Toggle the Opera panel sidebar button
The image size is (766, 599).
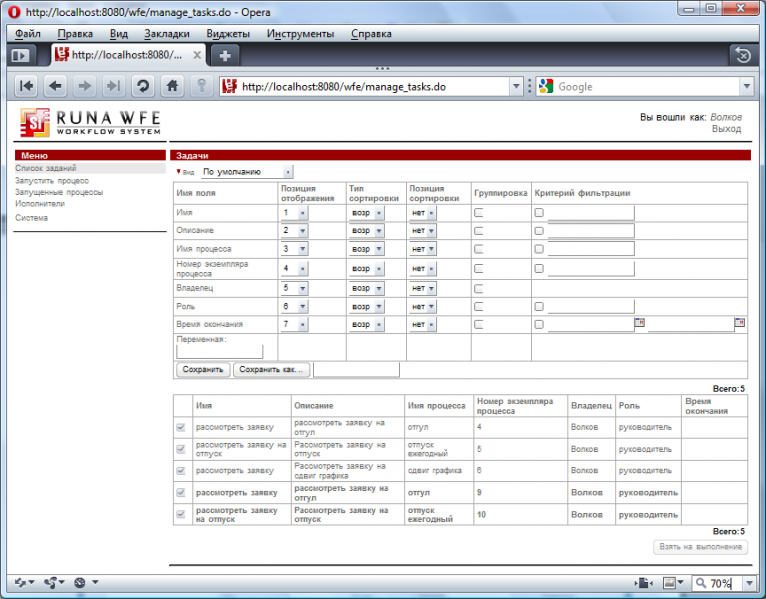tap(20, 55)
